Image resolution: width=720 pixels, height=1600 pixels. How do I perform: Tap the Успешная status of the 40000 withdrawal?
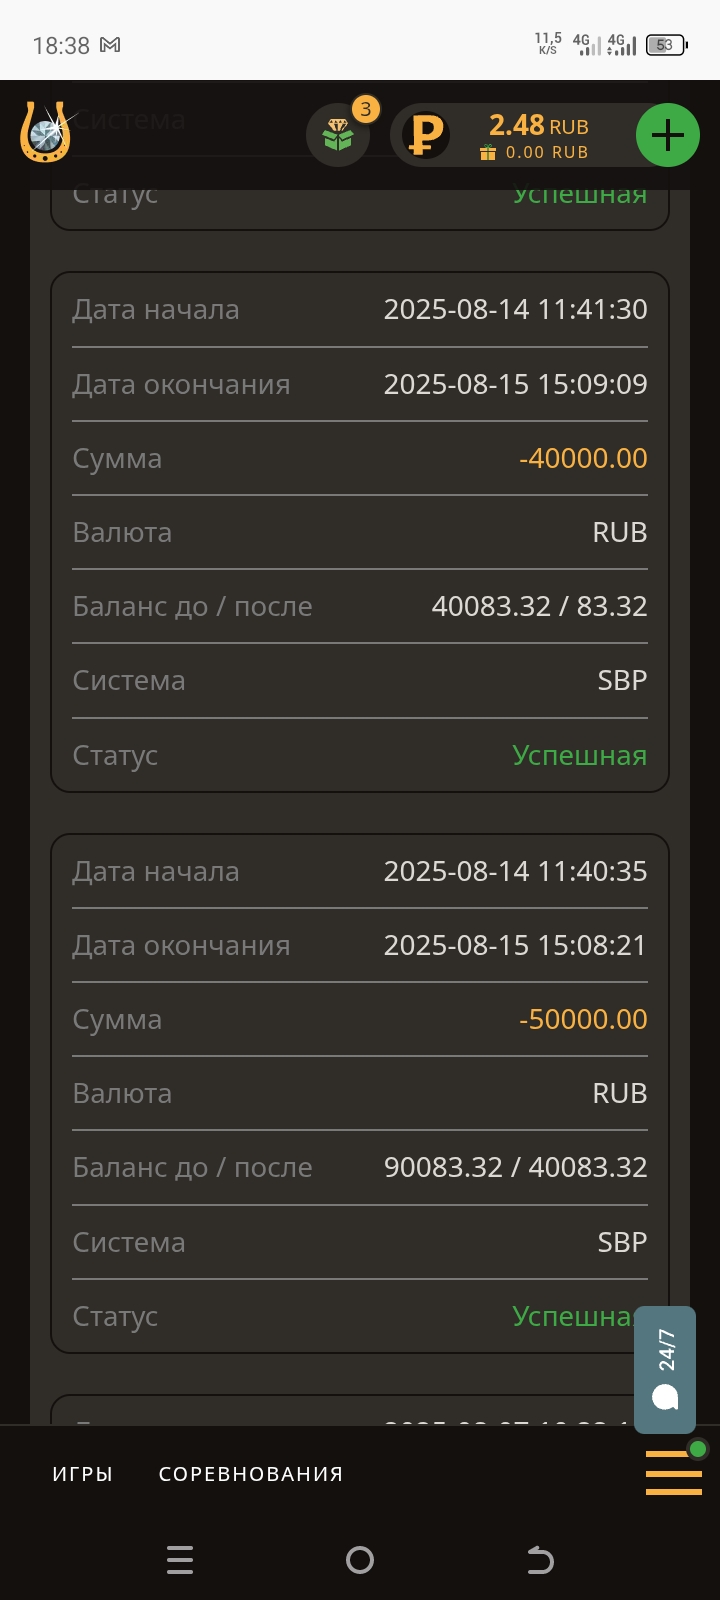coord(579,755)
